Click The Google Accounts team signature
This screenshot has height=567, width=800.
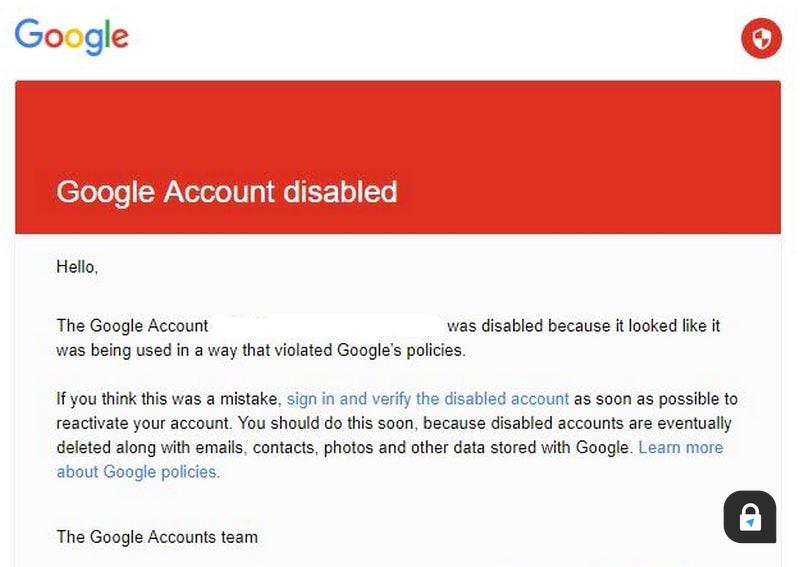click(157, 537)
